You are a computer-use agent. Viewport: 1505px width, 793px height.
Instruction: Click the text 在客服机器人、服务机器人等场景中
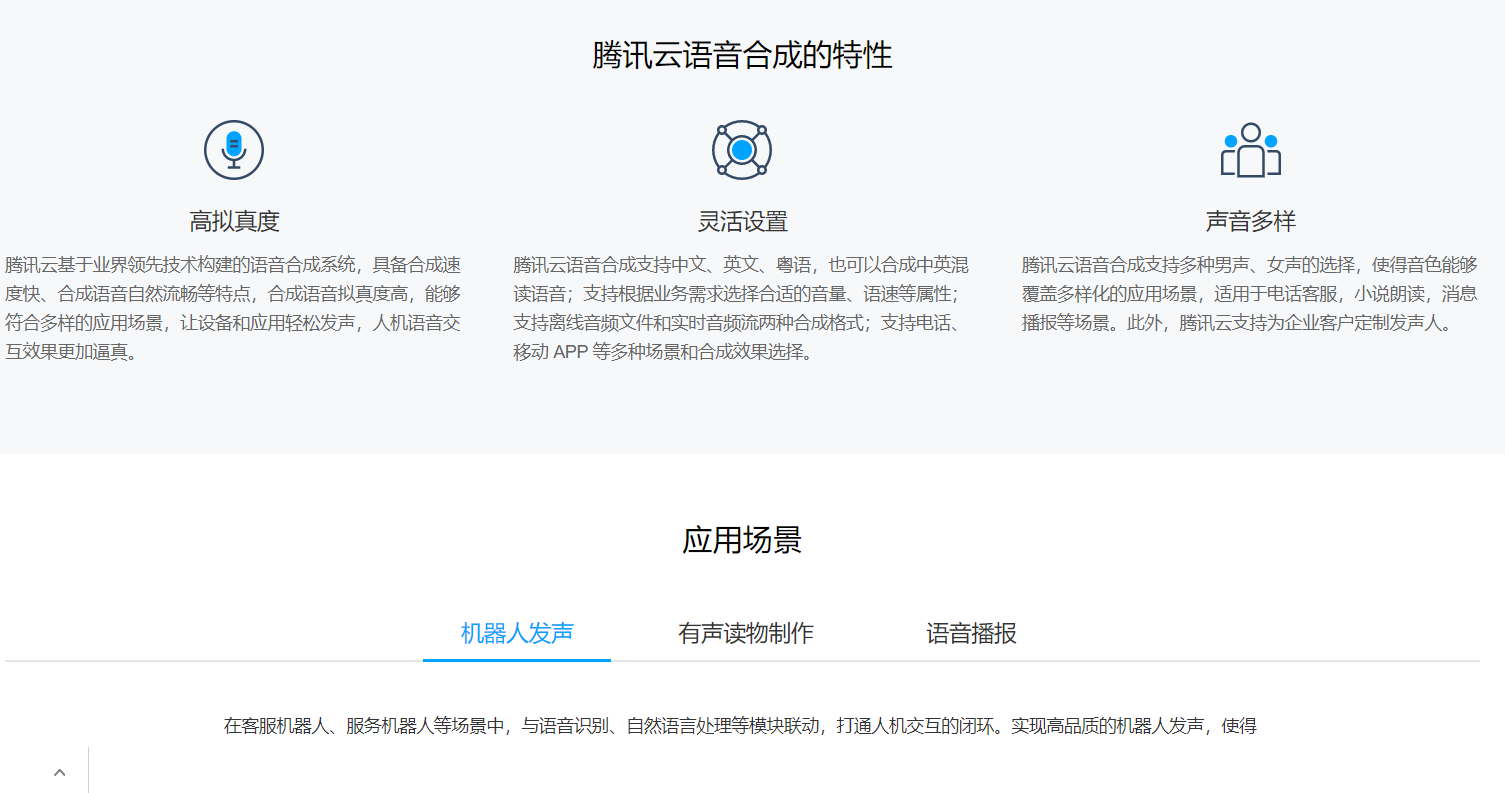(x=367, y=726)
